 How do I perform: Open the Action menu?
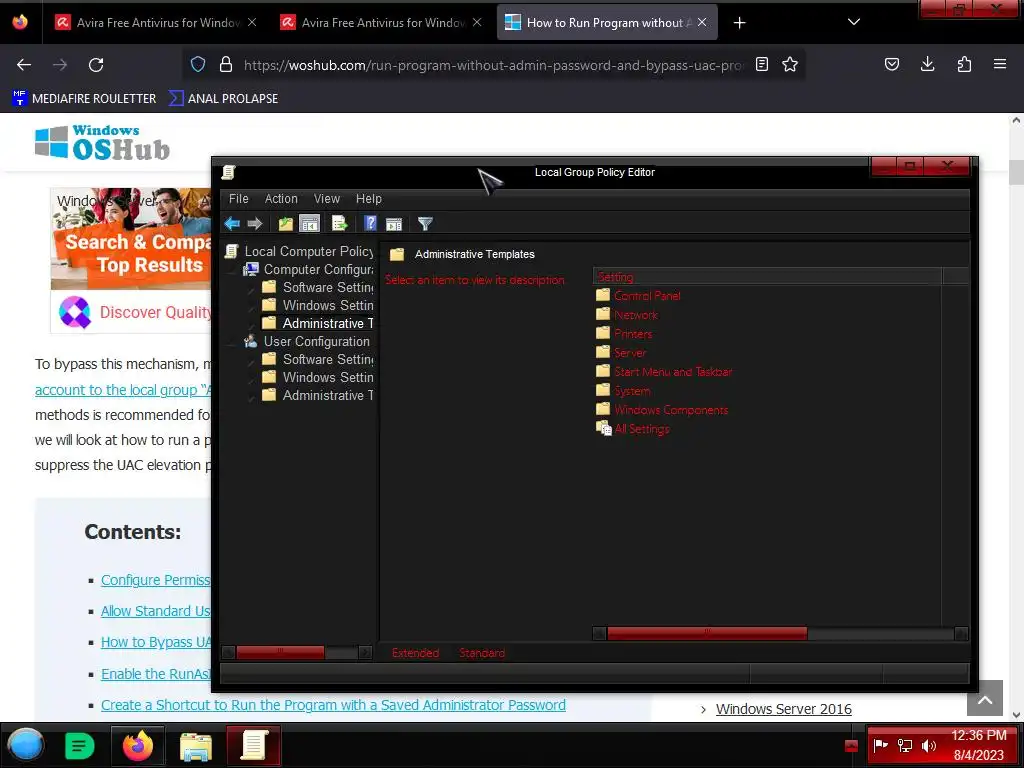(281, 199)
